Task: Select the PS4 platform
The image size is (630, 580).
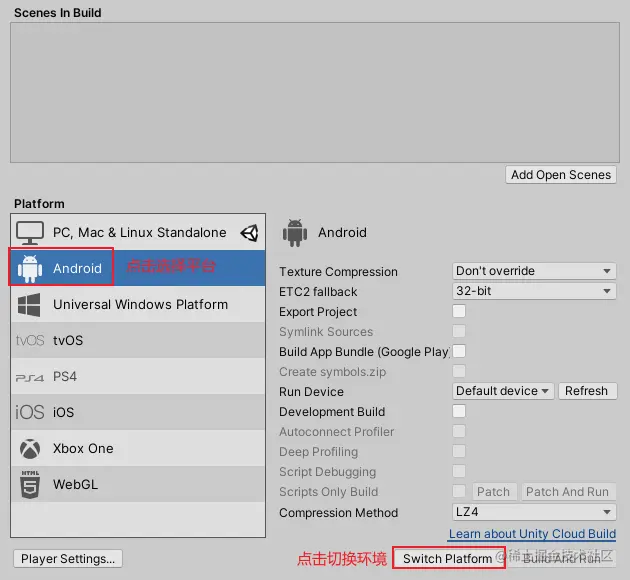Action: [x=138, y=376]
